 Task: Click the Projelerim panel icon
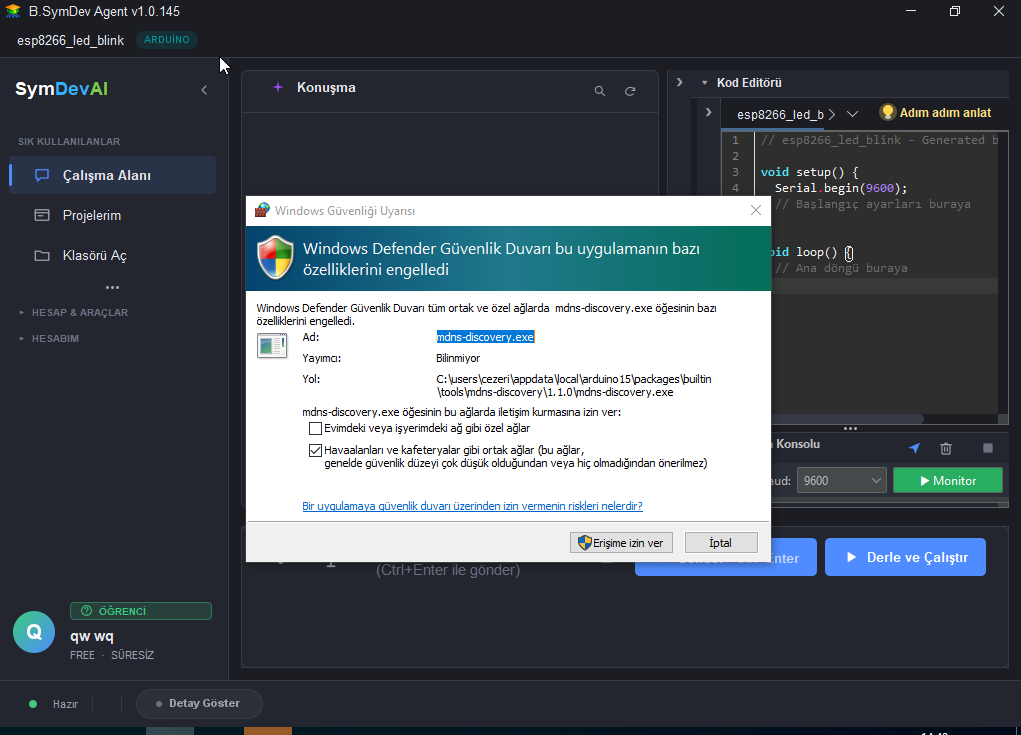coord(42,215)
